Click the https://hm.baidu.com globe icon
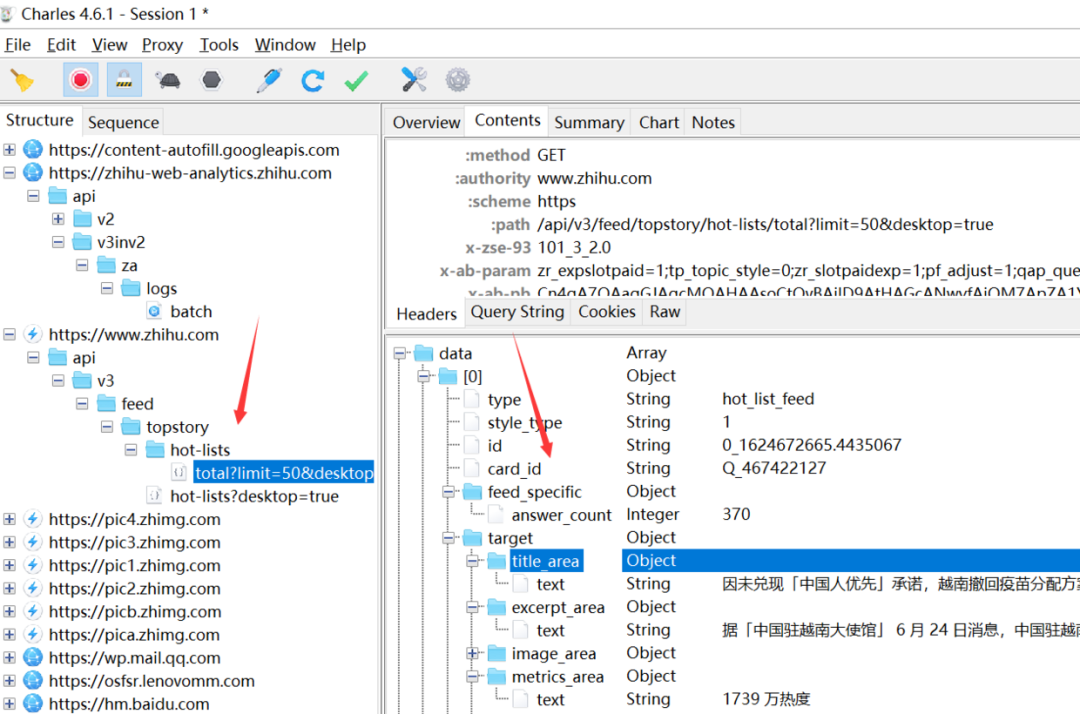 click(x=32, y=704)
